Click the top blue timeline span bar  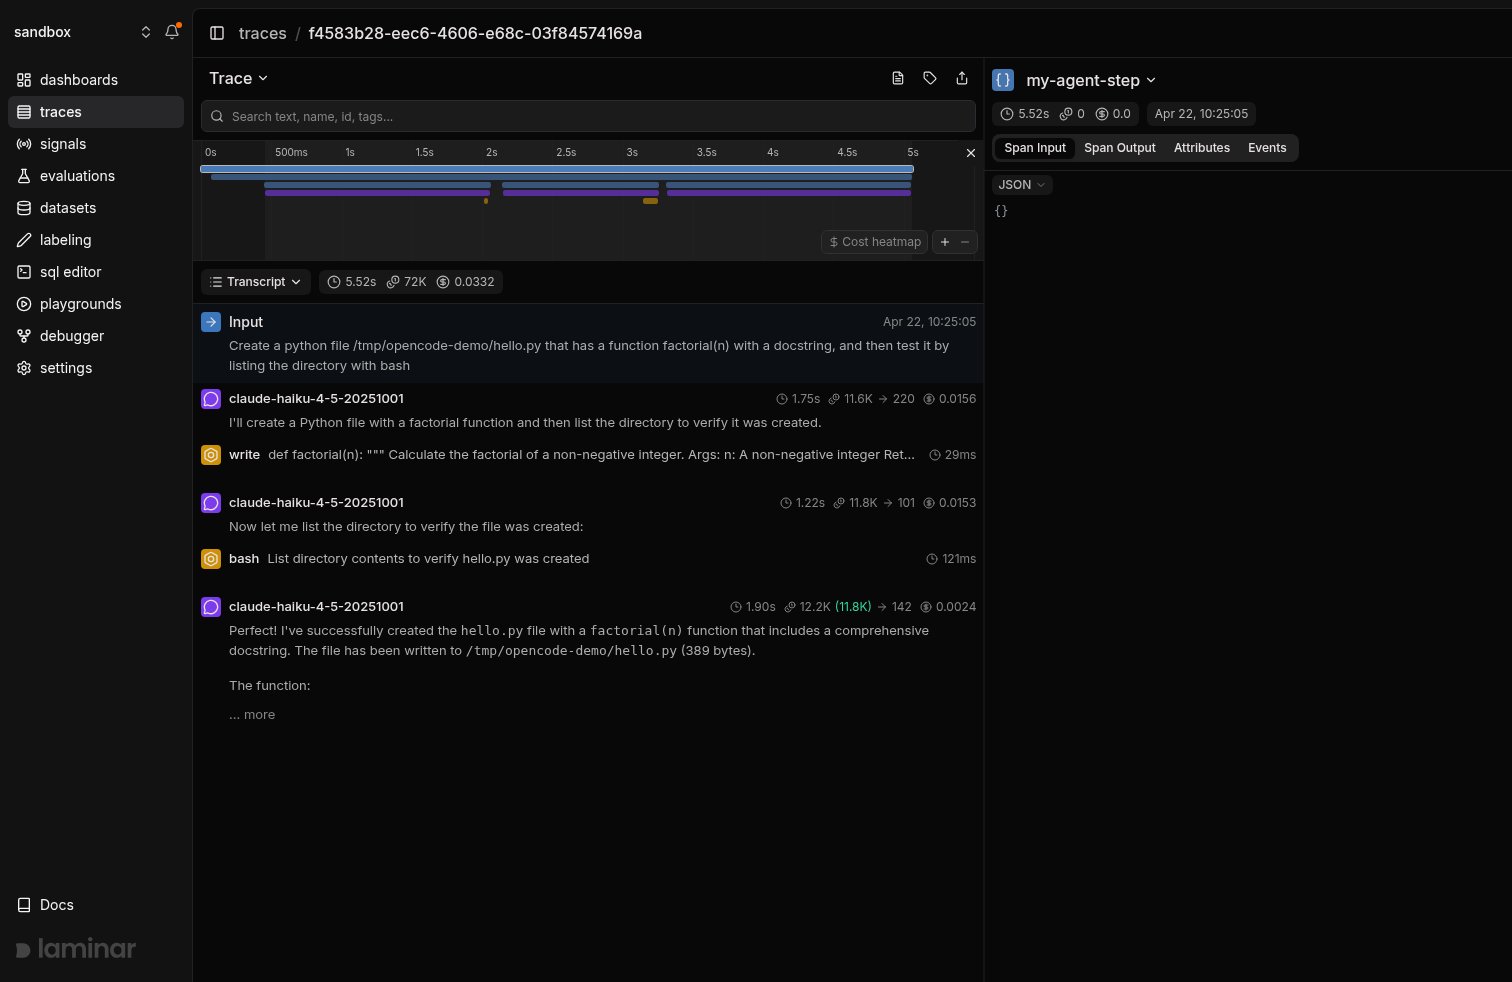(x=557, y=169)
